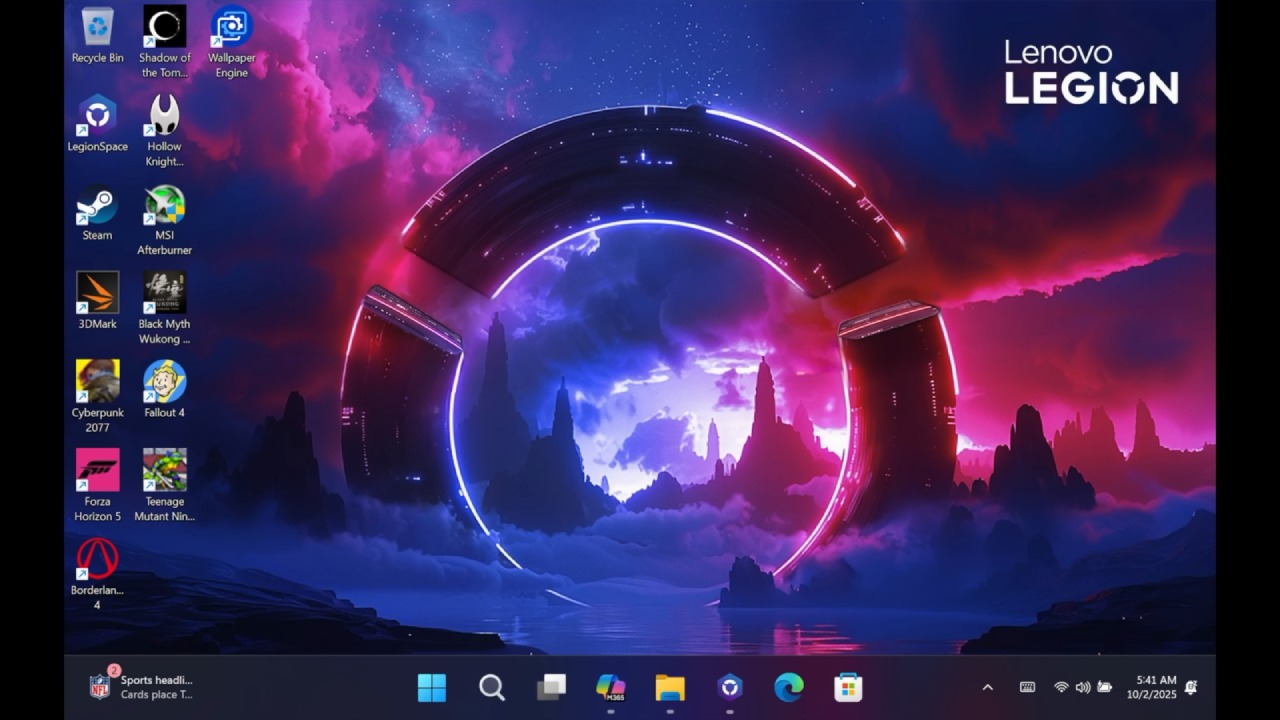The height and width of the screenshot is (720, 1280).
Task: Open LegionSpace from the taskbar
Action: coord(729,687)
